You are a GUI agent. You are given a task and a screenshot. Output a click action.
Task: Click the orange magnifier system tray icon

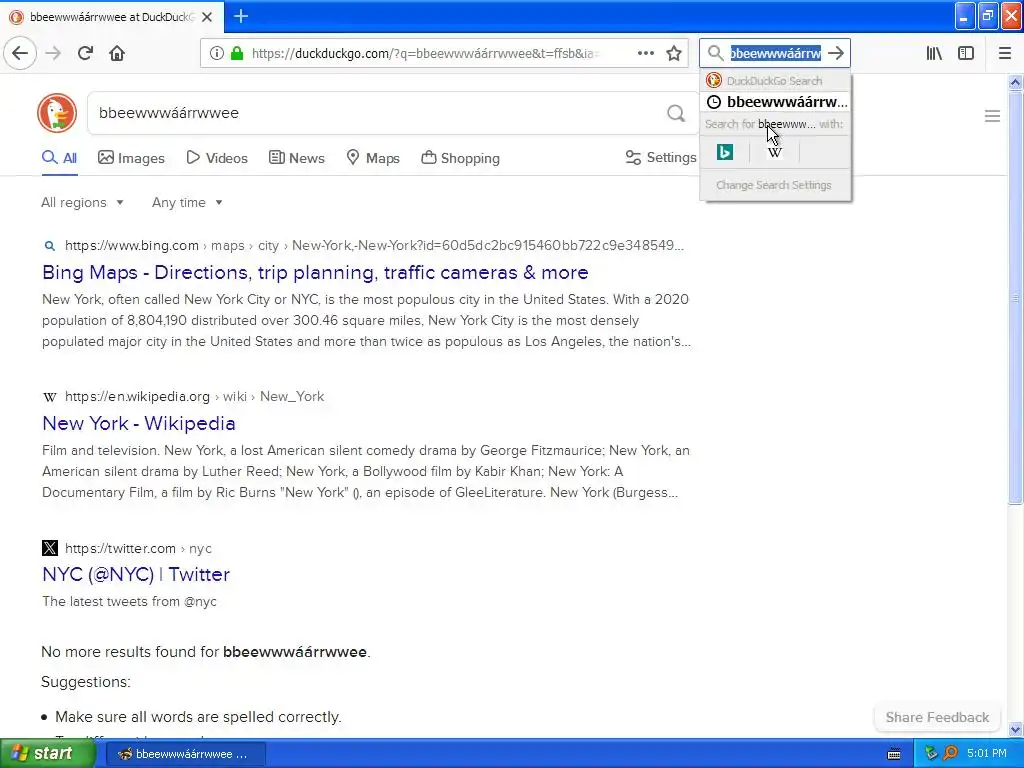(x=950, y=754)
